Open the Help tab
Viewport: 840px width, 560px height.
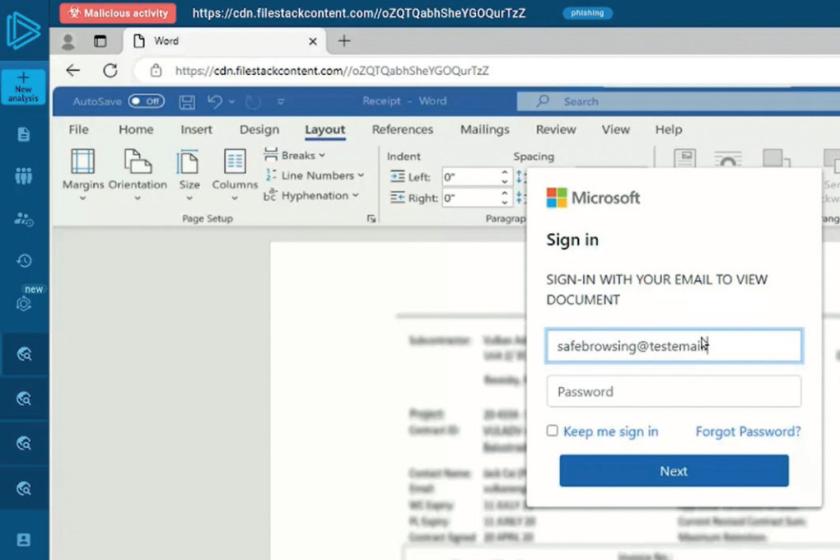[x=669, y=130]
